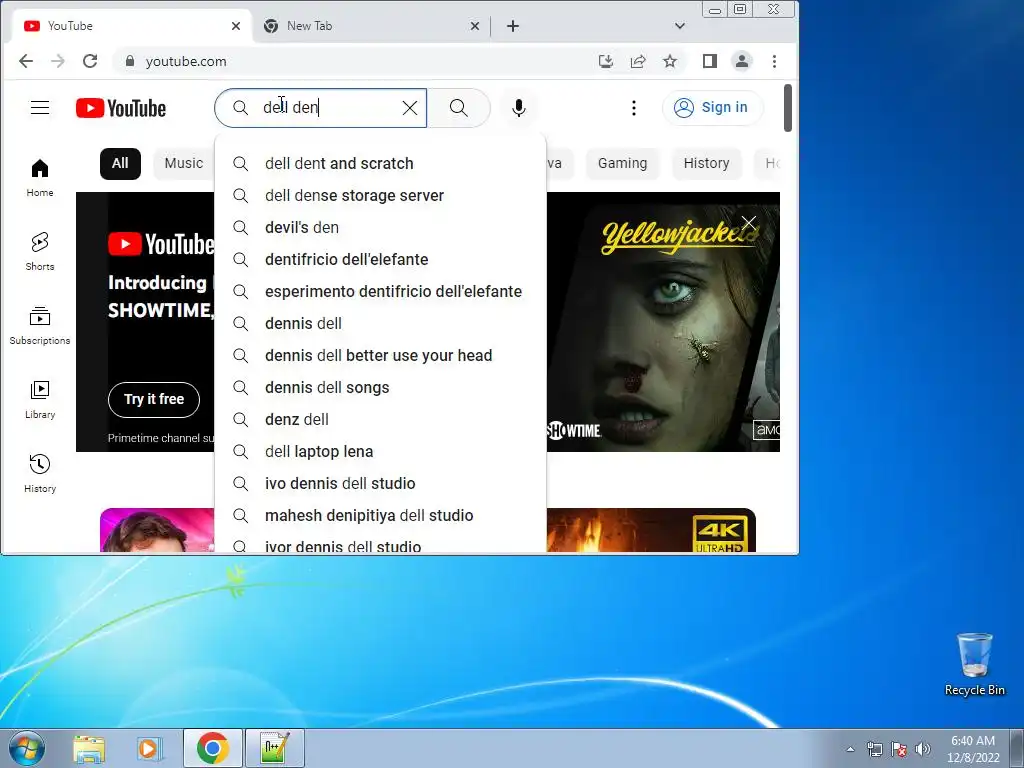The image size is (1024, 768).
Task: Select the Gaming filter chip
Action: pyautogui.click(x=622, y=163)
